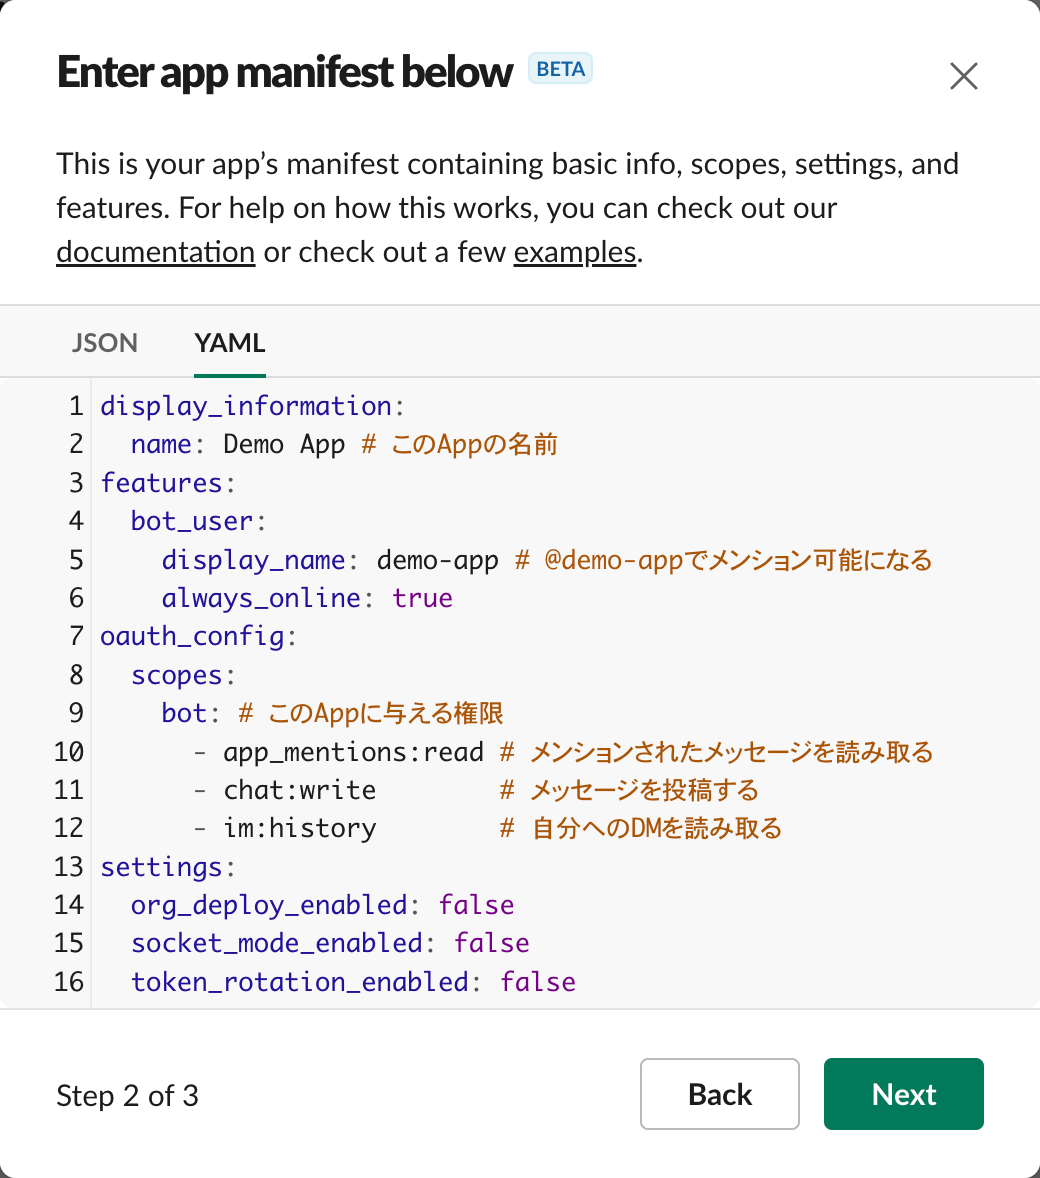1040x1178 pixels.
Task: Switch to the JSON tab
Action: coord(104,343)
